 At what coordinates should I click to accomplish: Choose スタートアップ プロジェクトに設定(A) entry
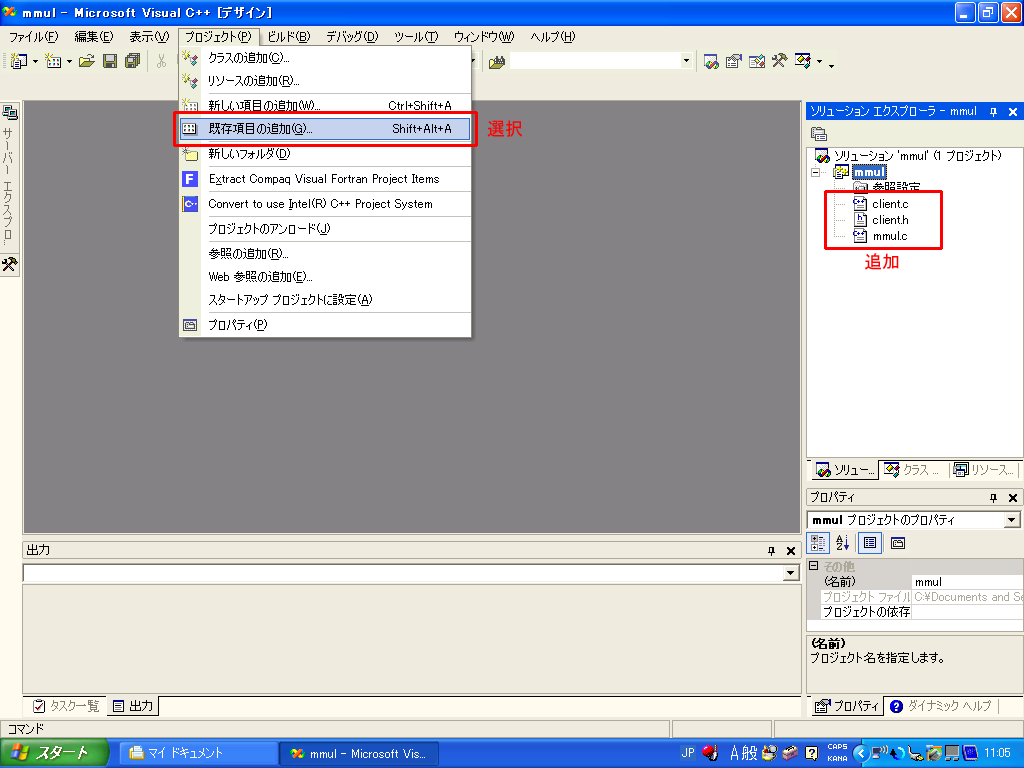[325, 300]
